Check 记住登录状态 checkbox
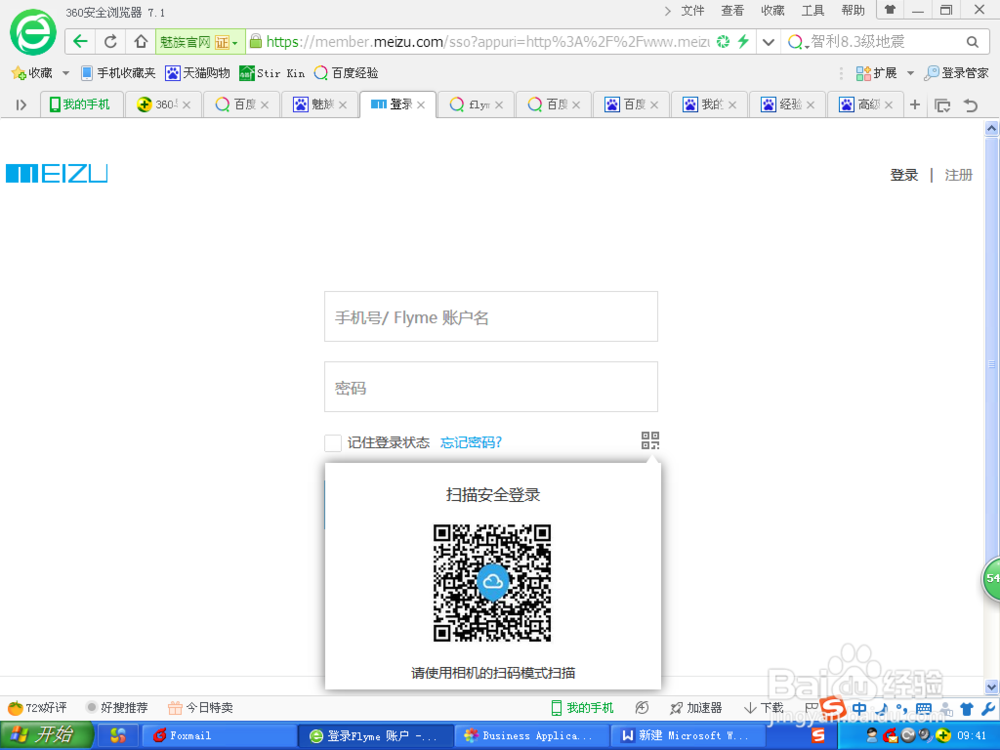 point(333,443)
